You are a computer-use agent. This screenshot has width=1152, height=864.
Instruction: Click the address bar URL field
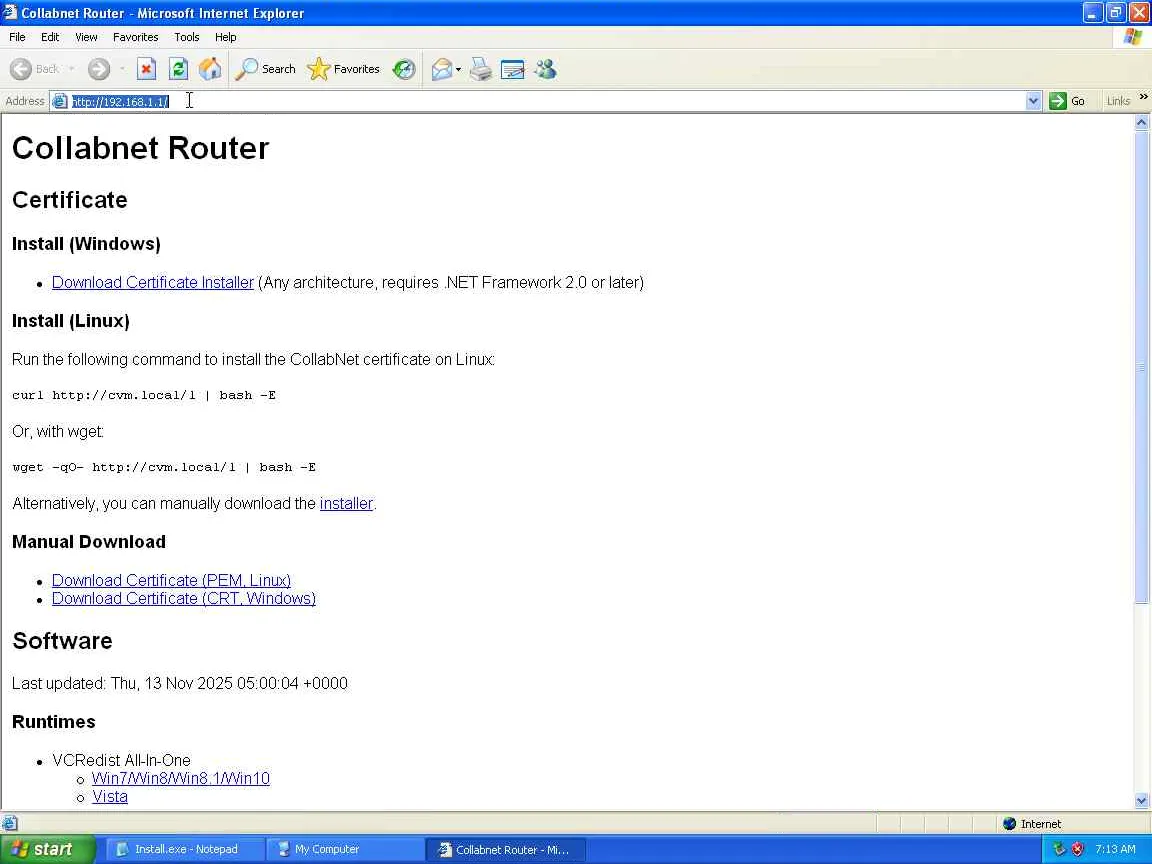coord(547,101)
